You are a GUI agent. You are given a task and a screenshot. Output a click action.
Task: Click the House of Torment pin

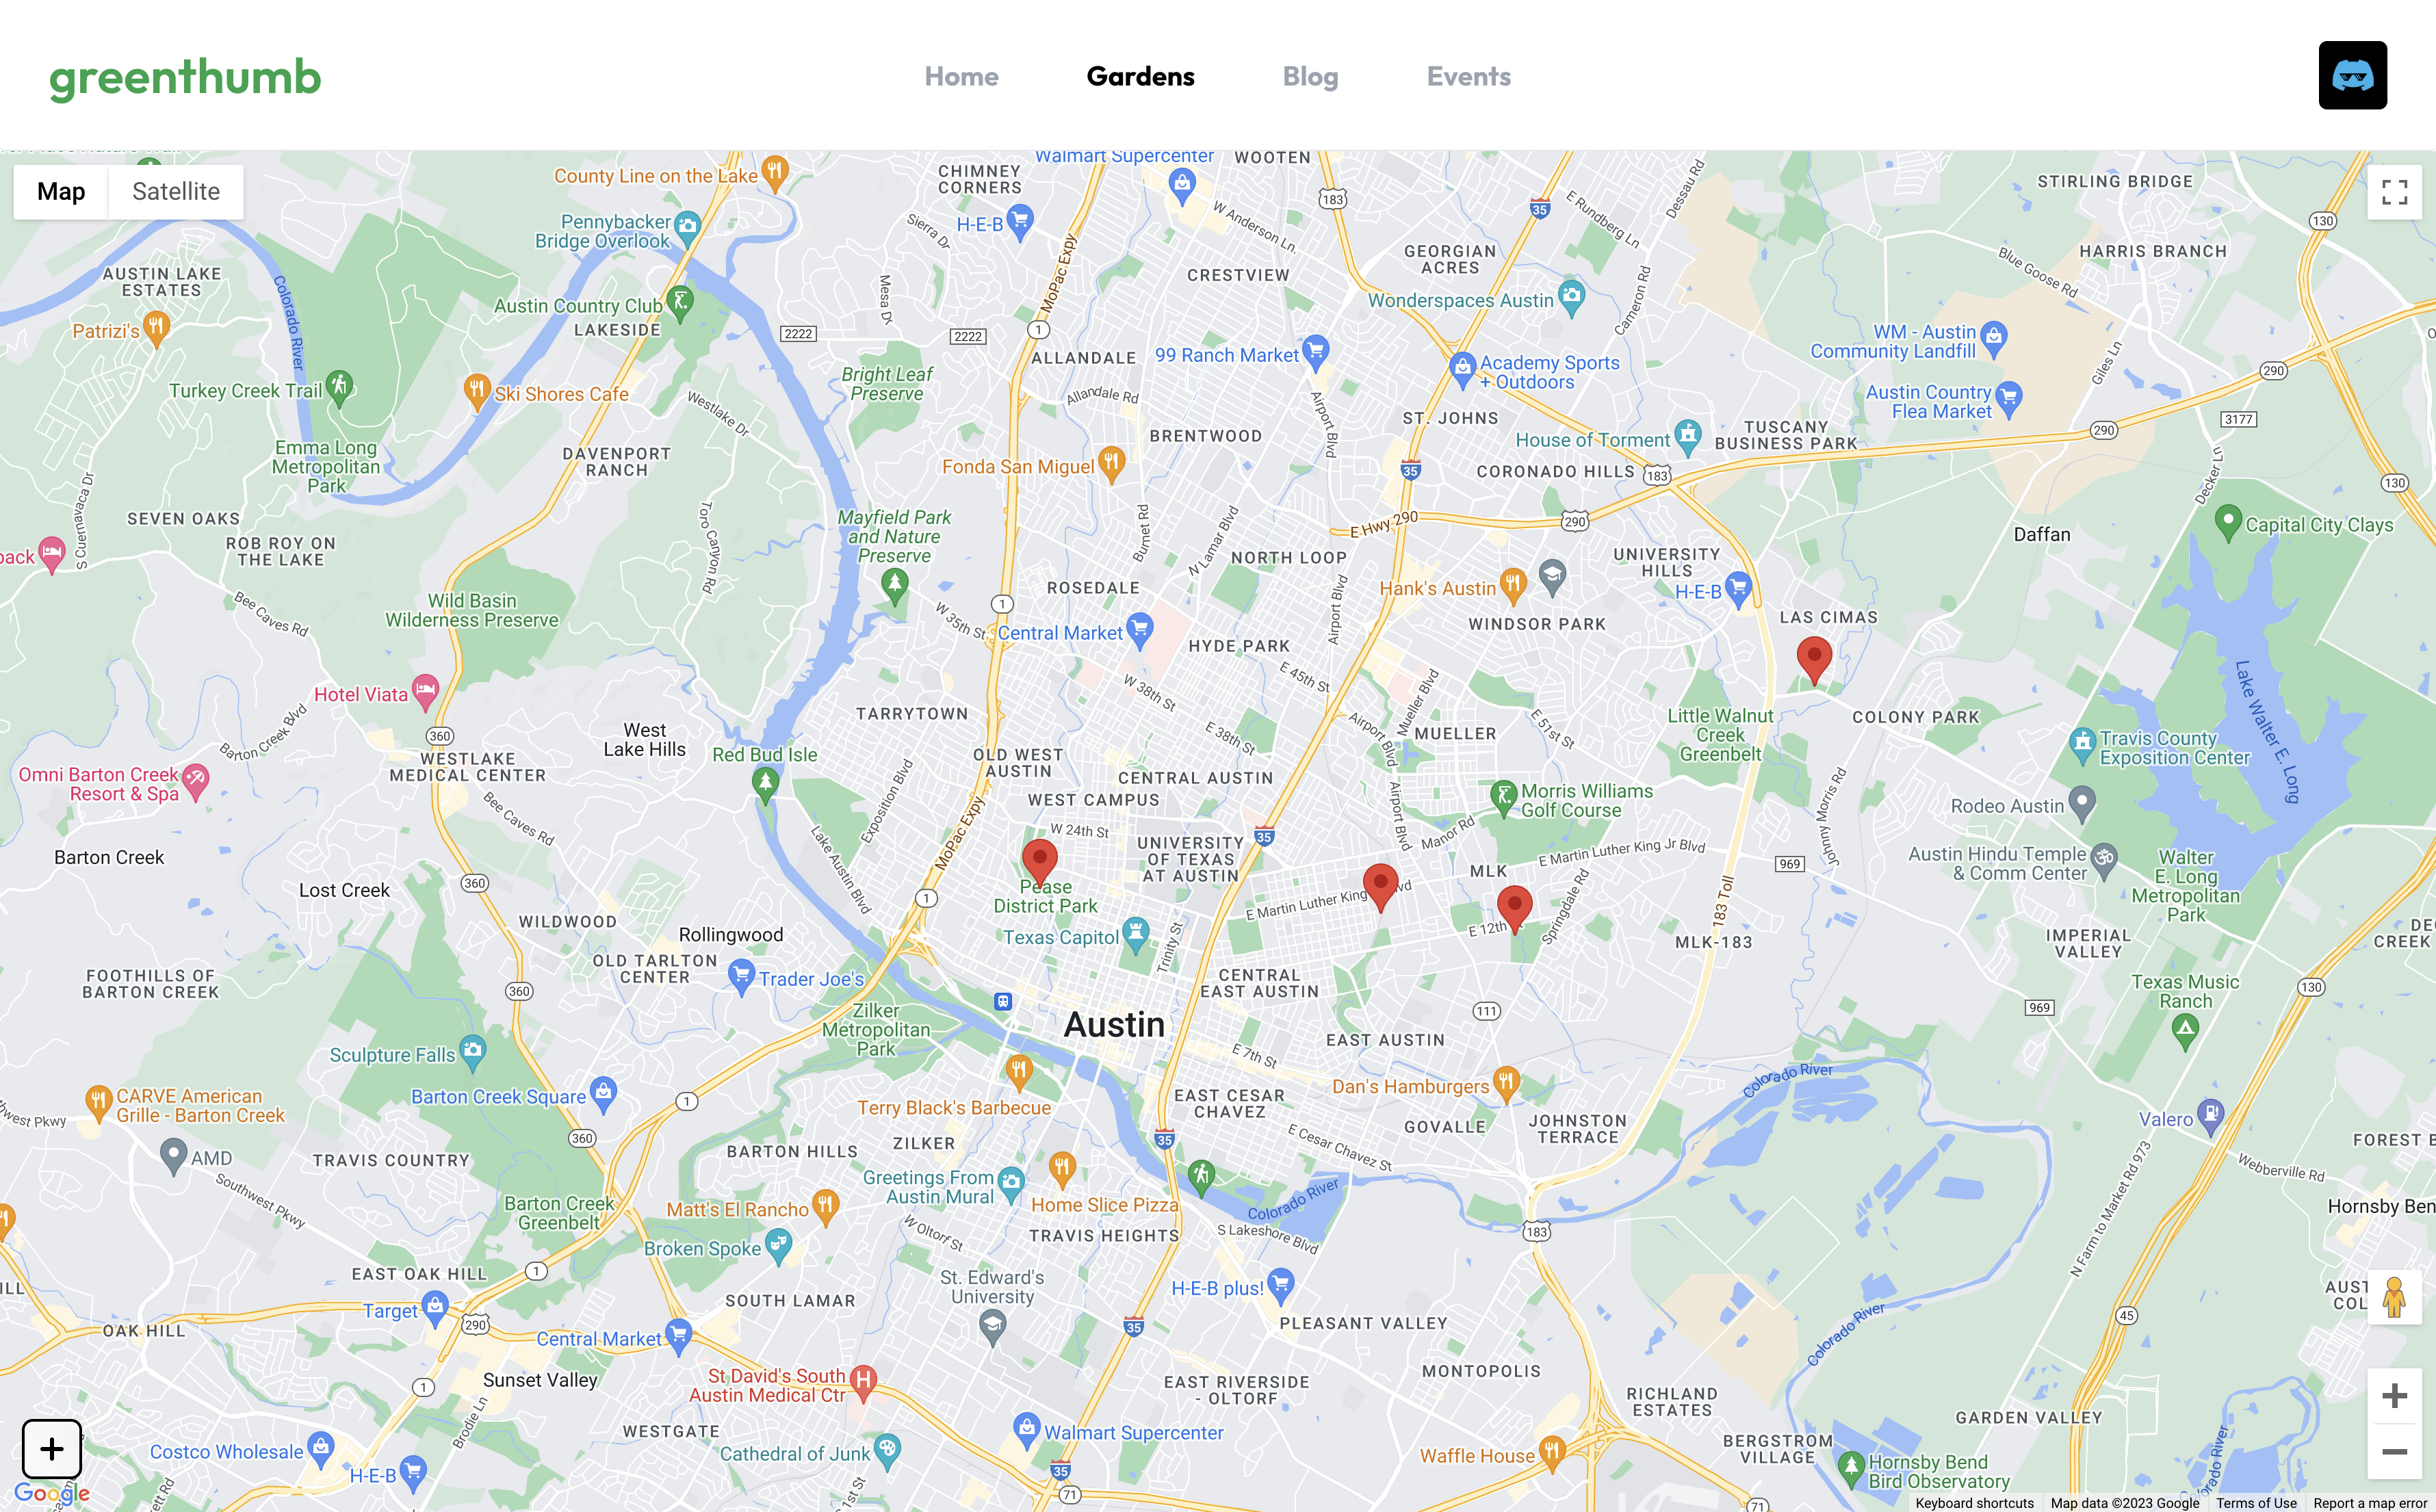(1688, 438)
